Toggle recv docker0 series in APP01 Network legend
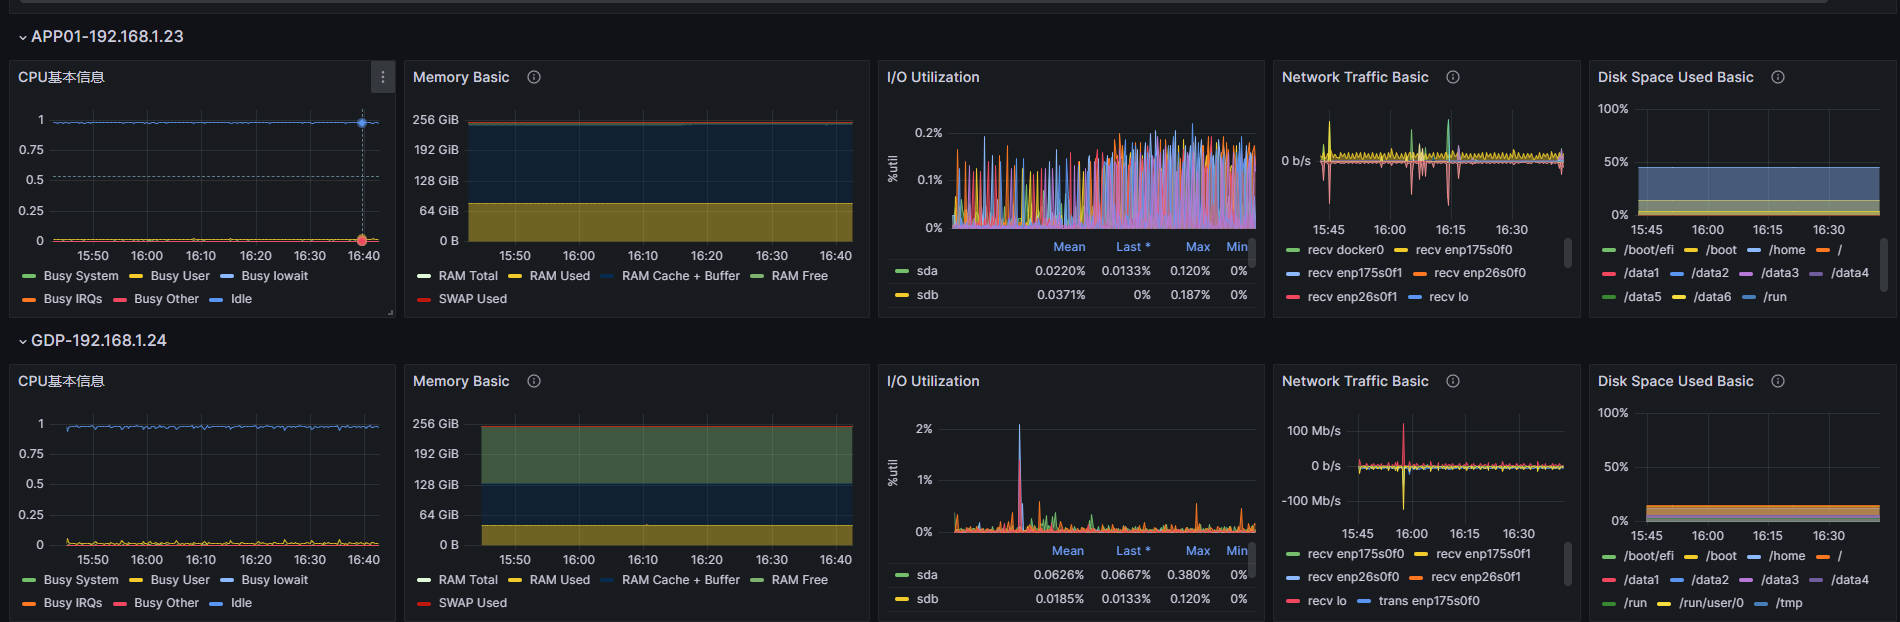The image size is (1900, 622). (x=1346, y=250)
